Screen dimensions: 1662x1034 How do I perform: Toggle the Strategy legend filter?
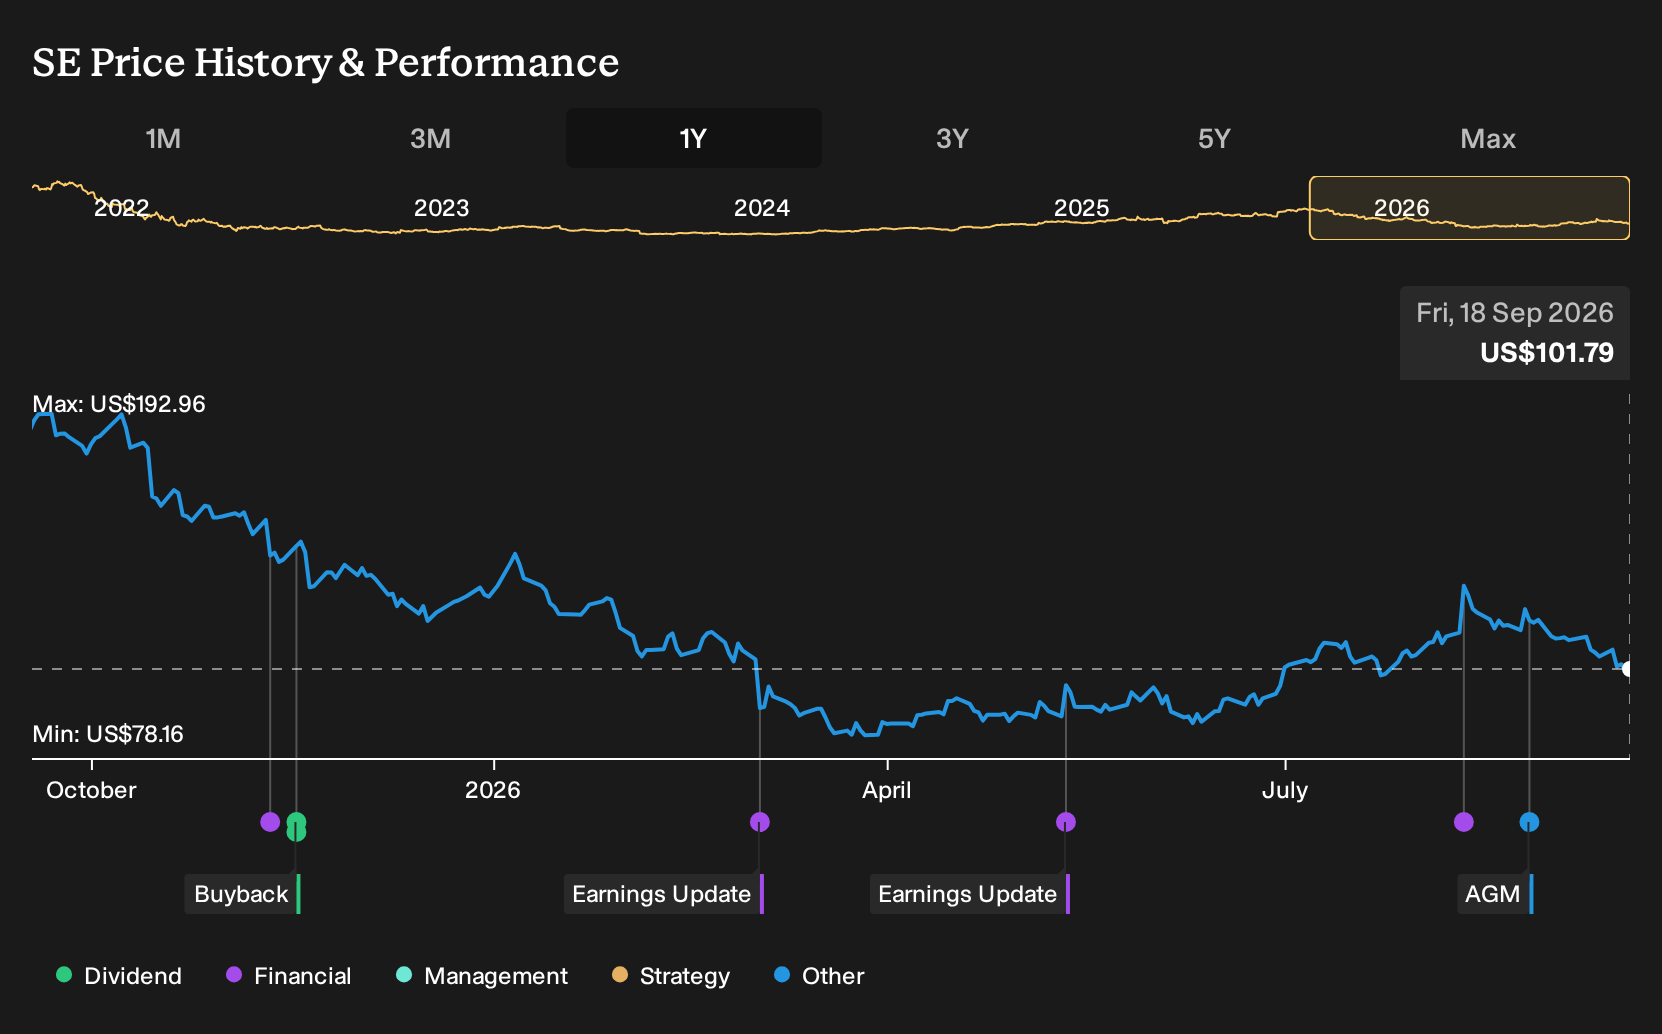pyautogui.click(x=671, y=976)
